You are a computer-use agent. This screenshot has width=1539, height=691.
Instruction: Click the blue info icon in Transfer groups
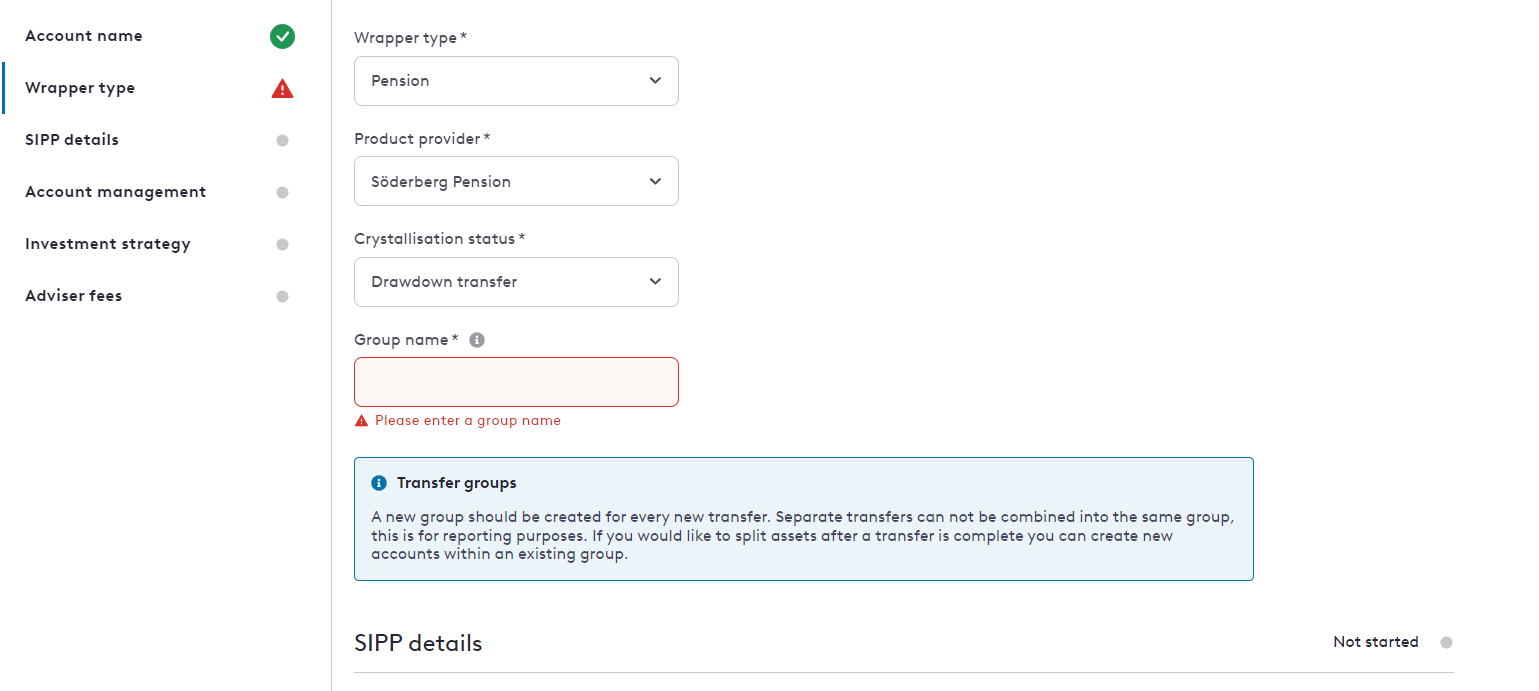(379, 483)
